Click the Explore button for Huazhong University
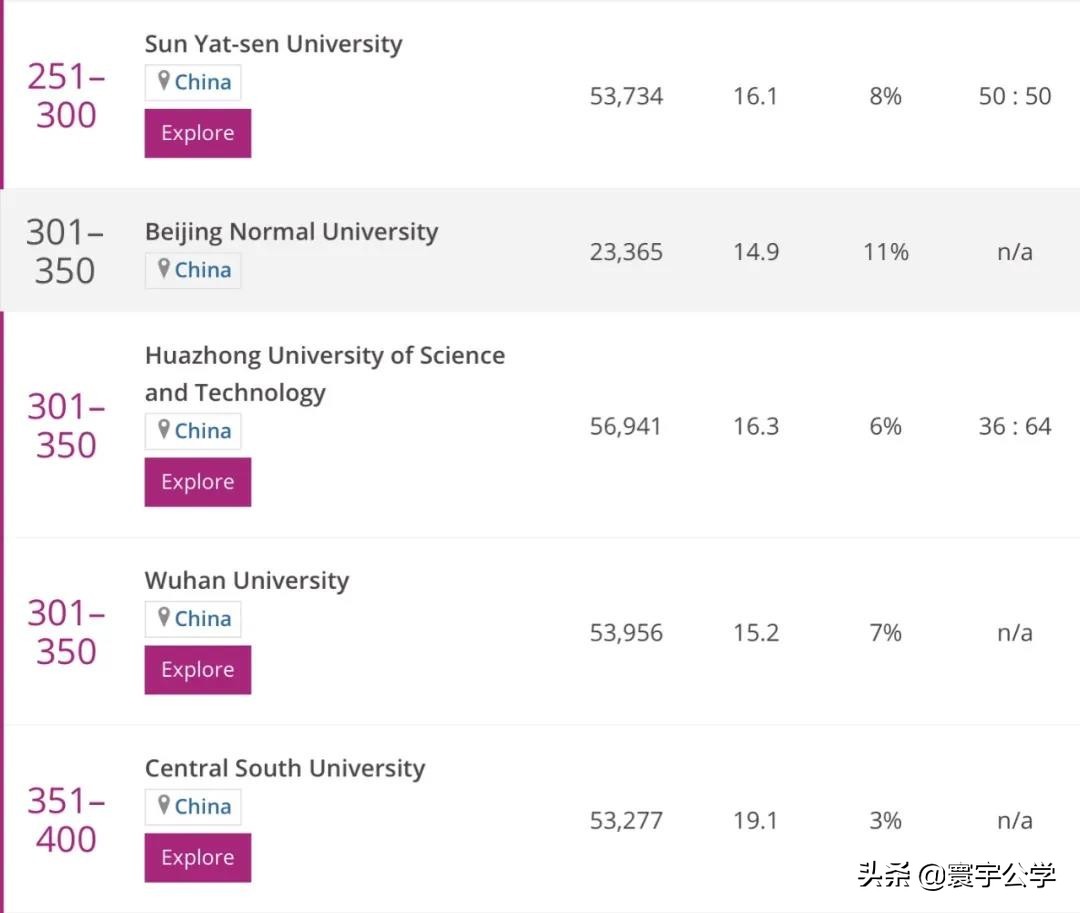 pos(197,481)
